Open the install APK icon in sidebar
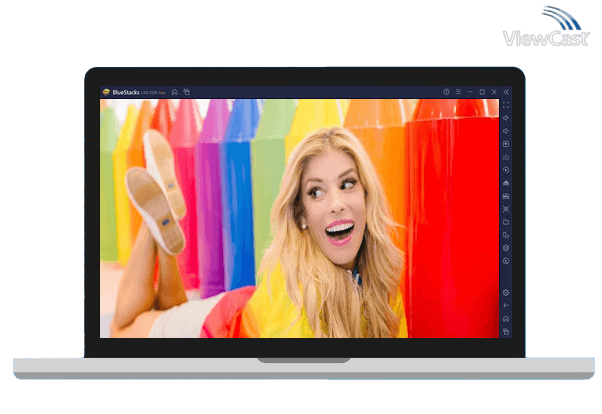This screenshot has height=414, width=602. click(506, 196)
